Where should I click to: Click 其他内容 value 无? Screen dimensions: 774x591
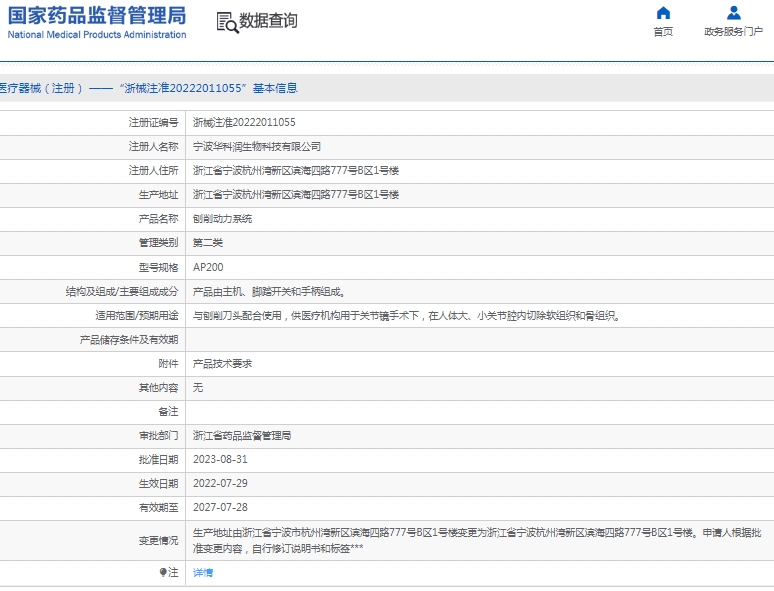(x=197, y=388)
